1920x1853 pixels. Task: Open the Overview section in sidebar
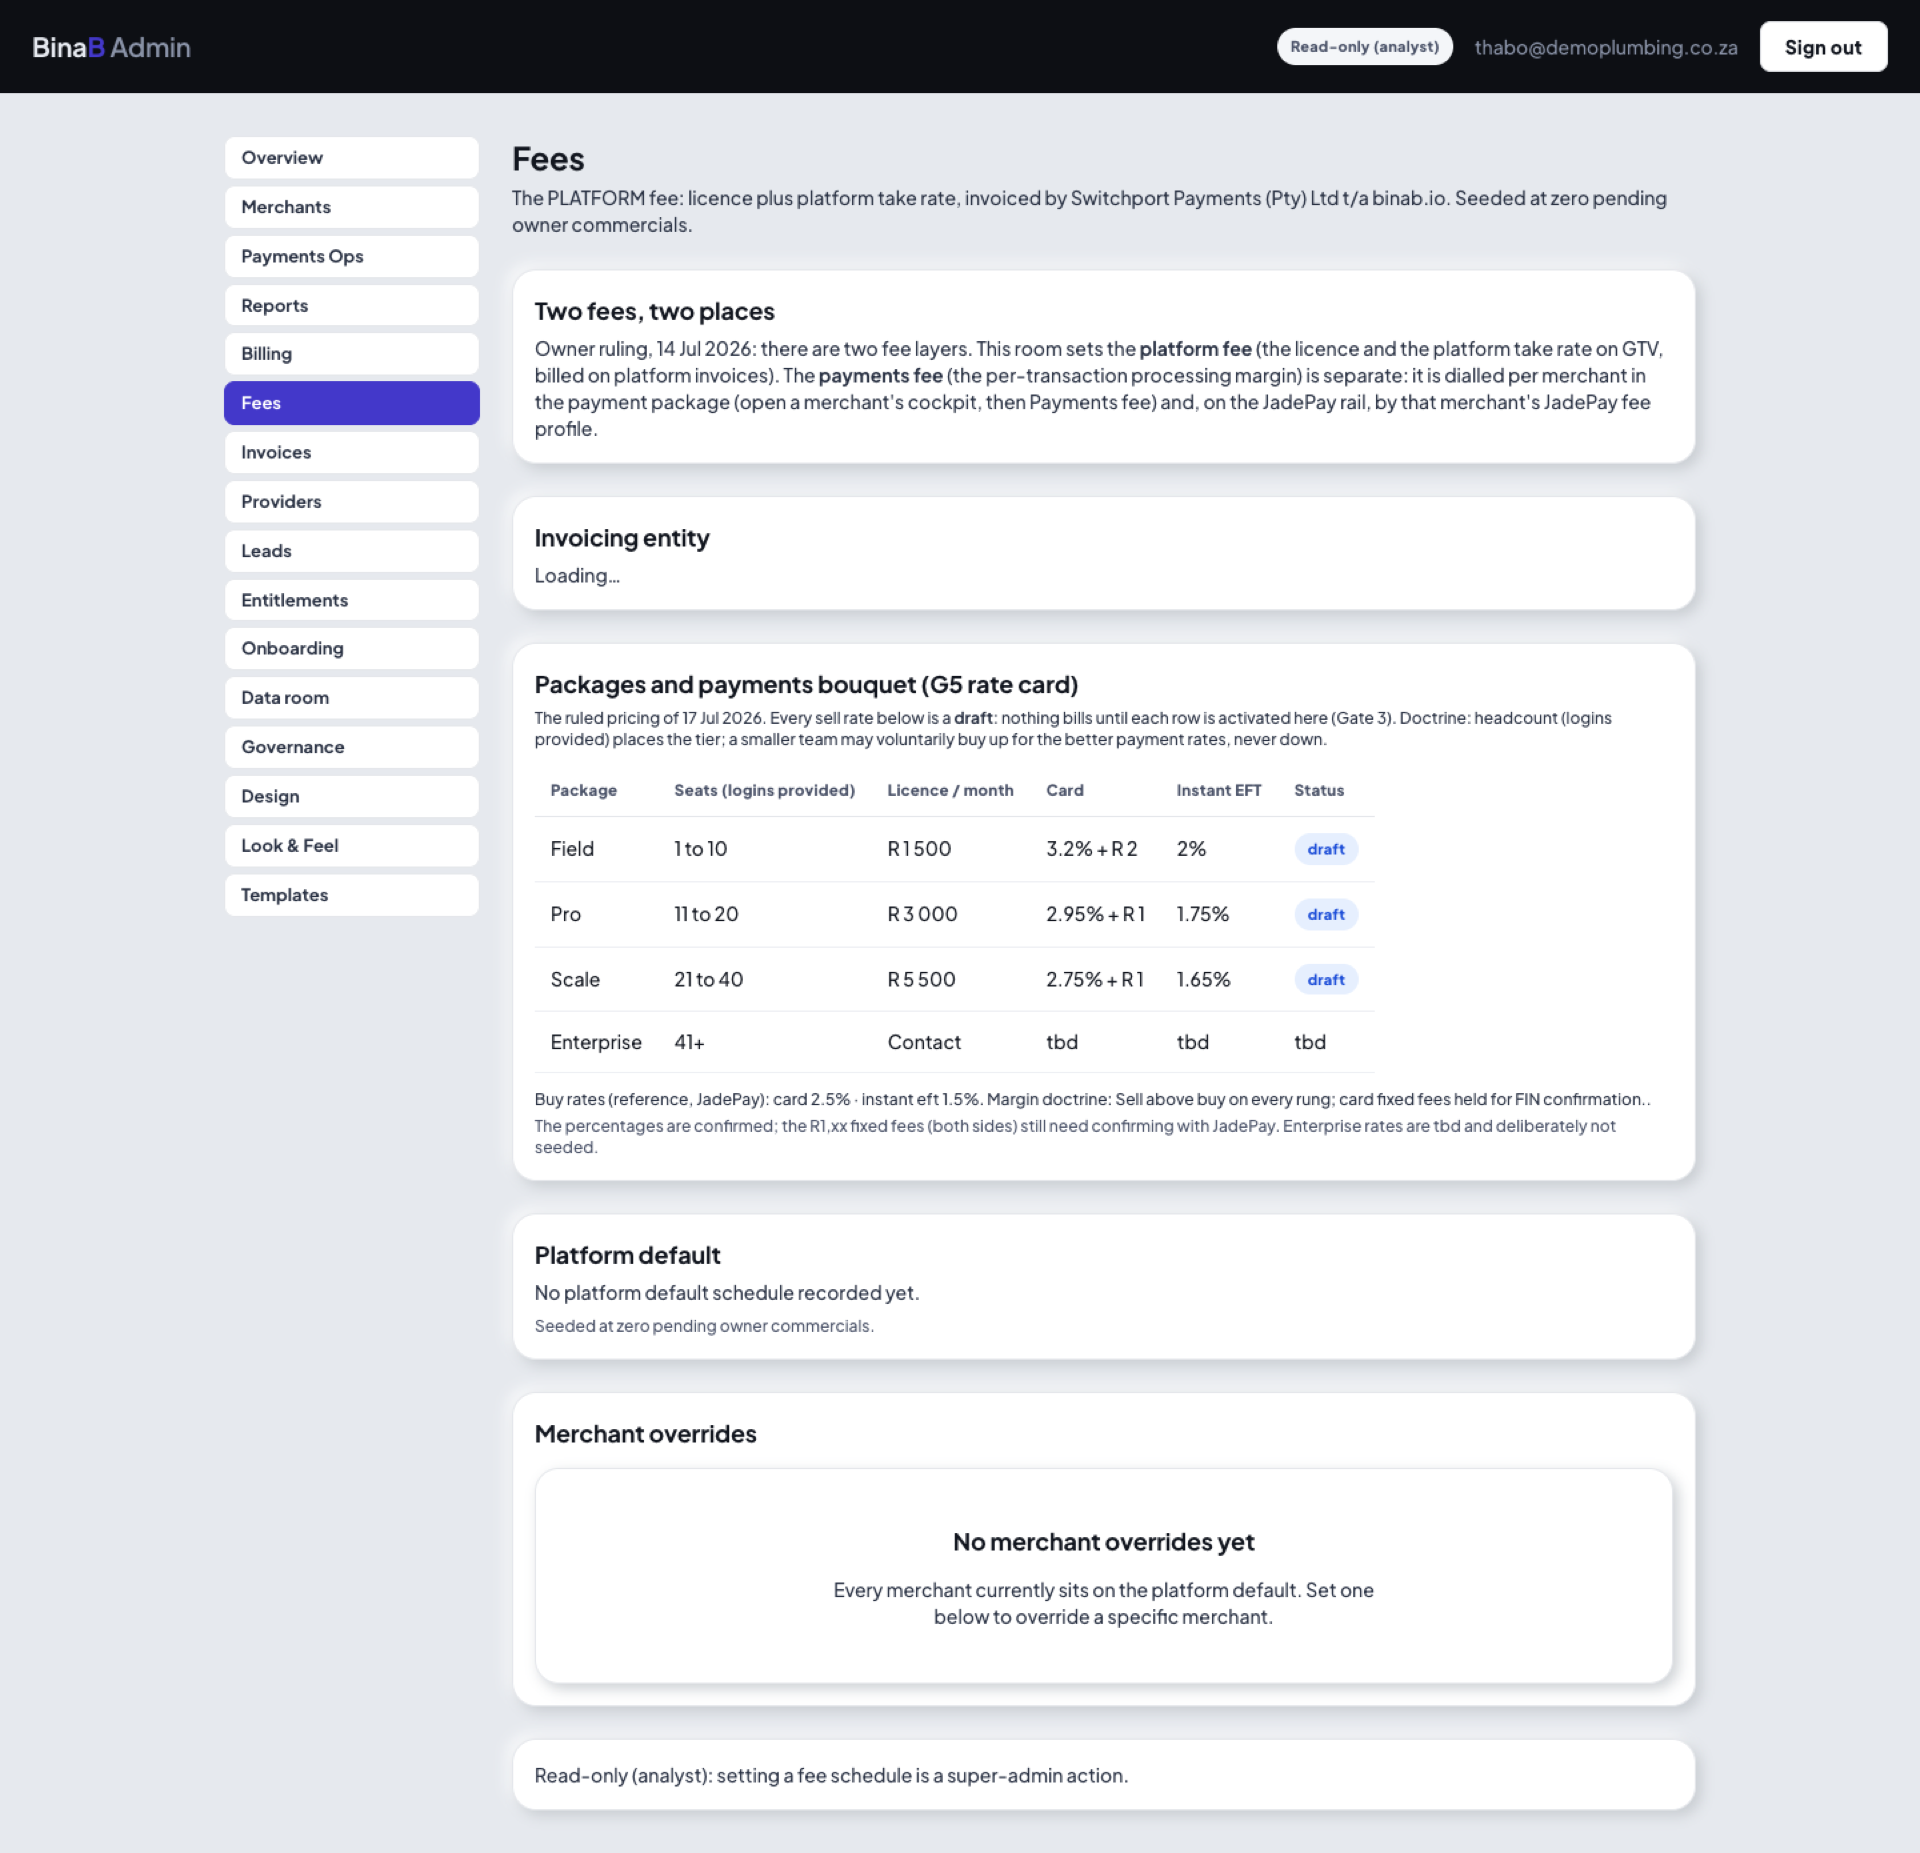tap(351, 157)
